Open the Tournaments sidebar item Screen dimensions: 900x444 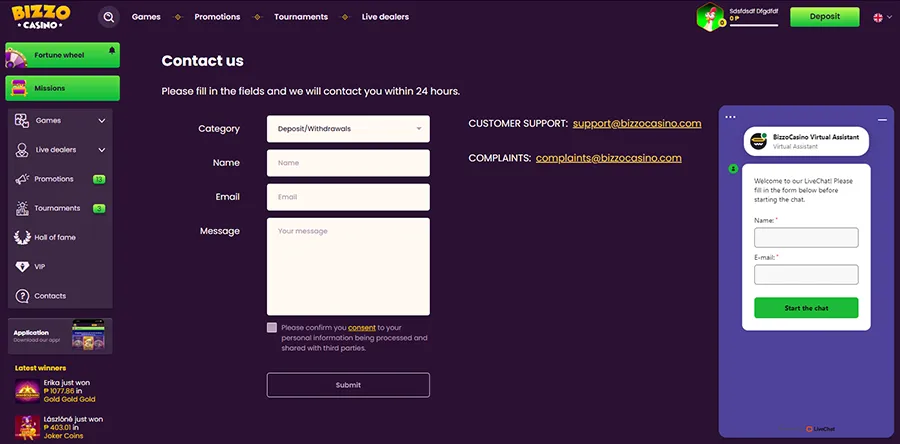60,208
